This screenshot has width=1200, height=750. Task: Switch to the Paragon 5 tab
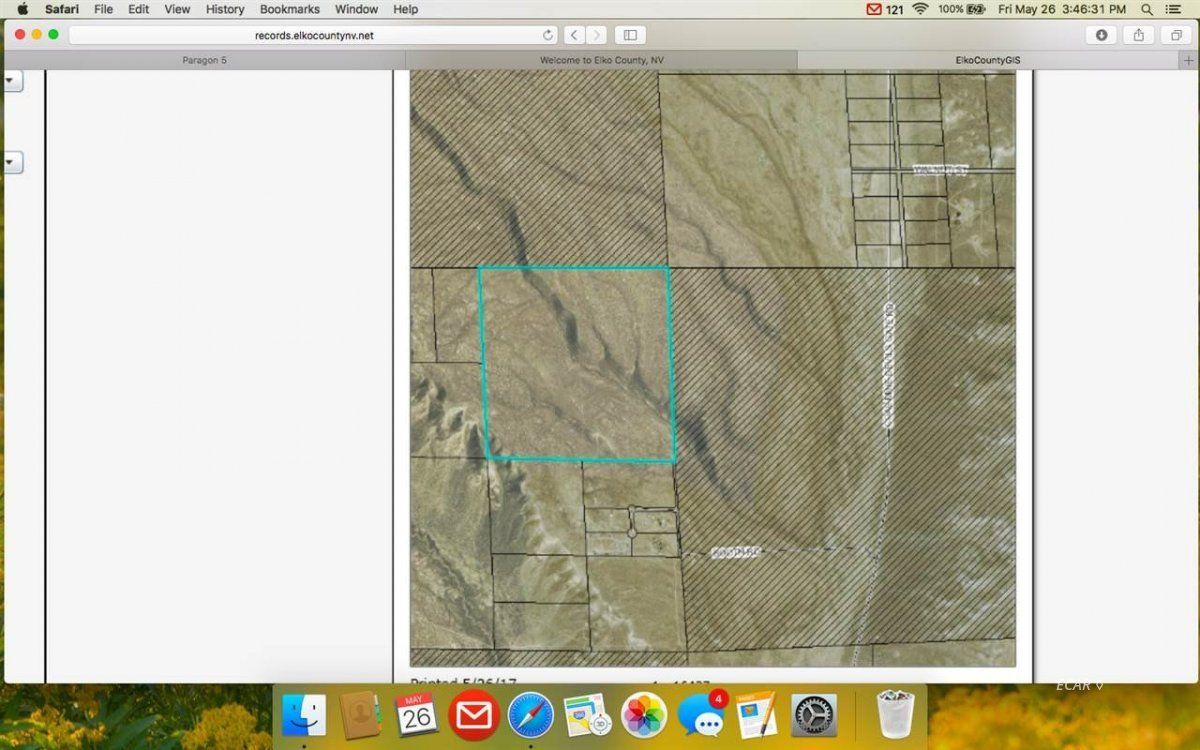[x=204, y=59]
